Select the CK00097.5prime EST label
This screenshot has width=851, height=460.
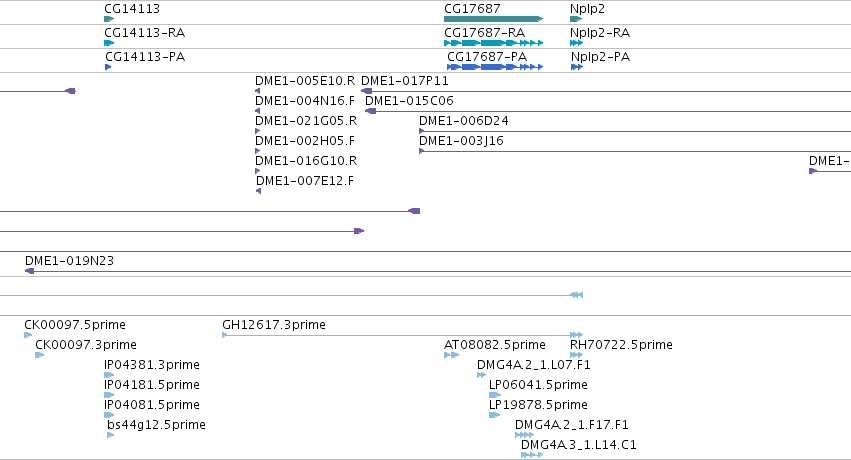75,325
